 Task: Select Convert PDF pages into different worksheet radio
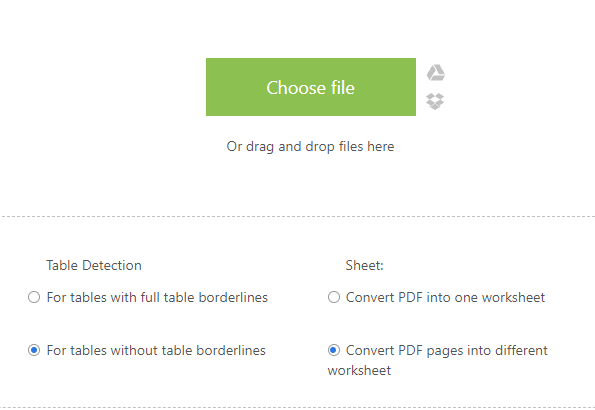(x=334, y=350)
